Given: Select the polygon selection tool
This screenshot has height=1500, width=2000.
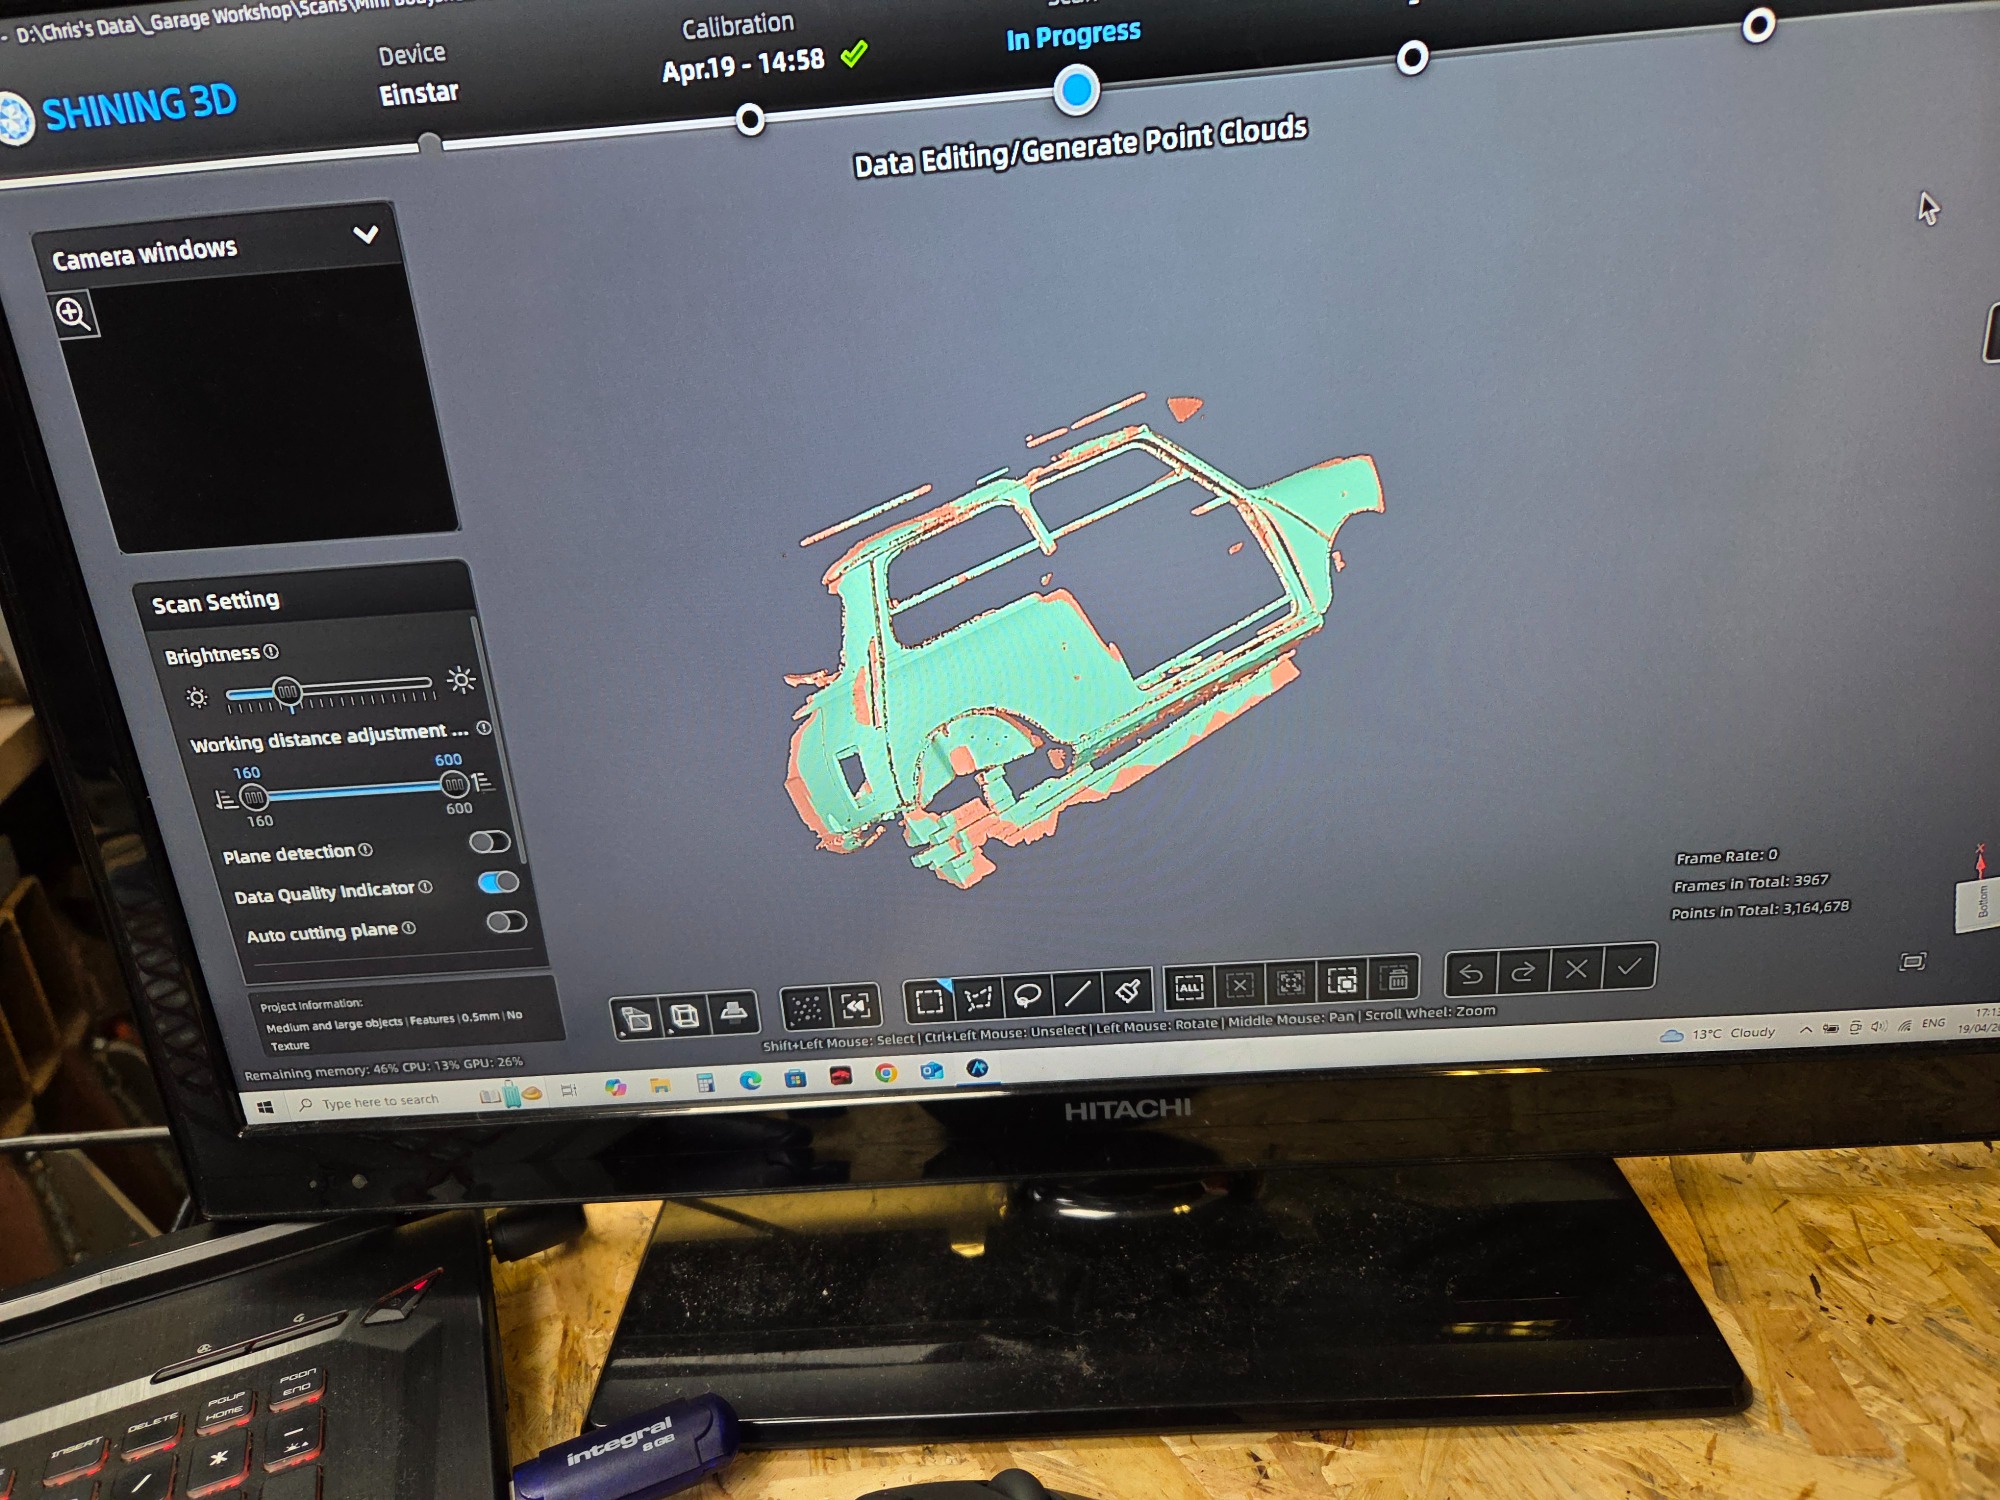Looking at the screenshot, I should click(x=978, y=997).
